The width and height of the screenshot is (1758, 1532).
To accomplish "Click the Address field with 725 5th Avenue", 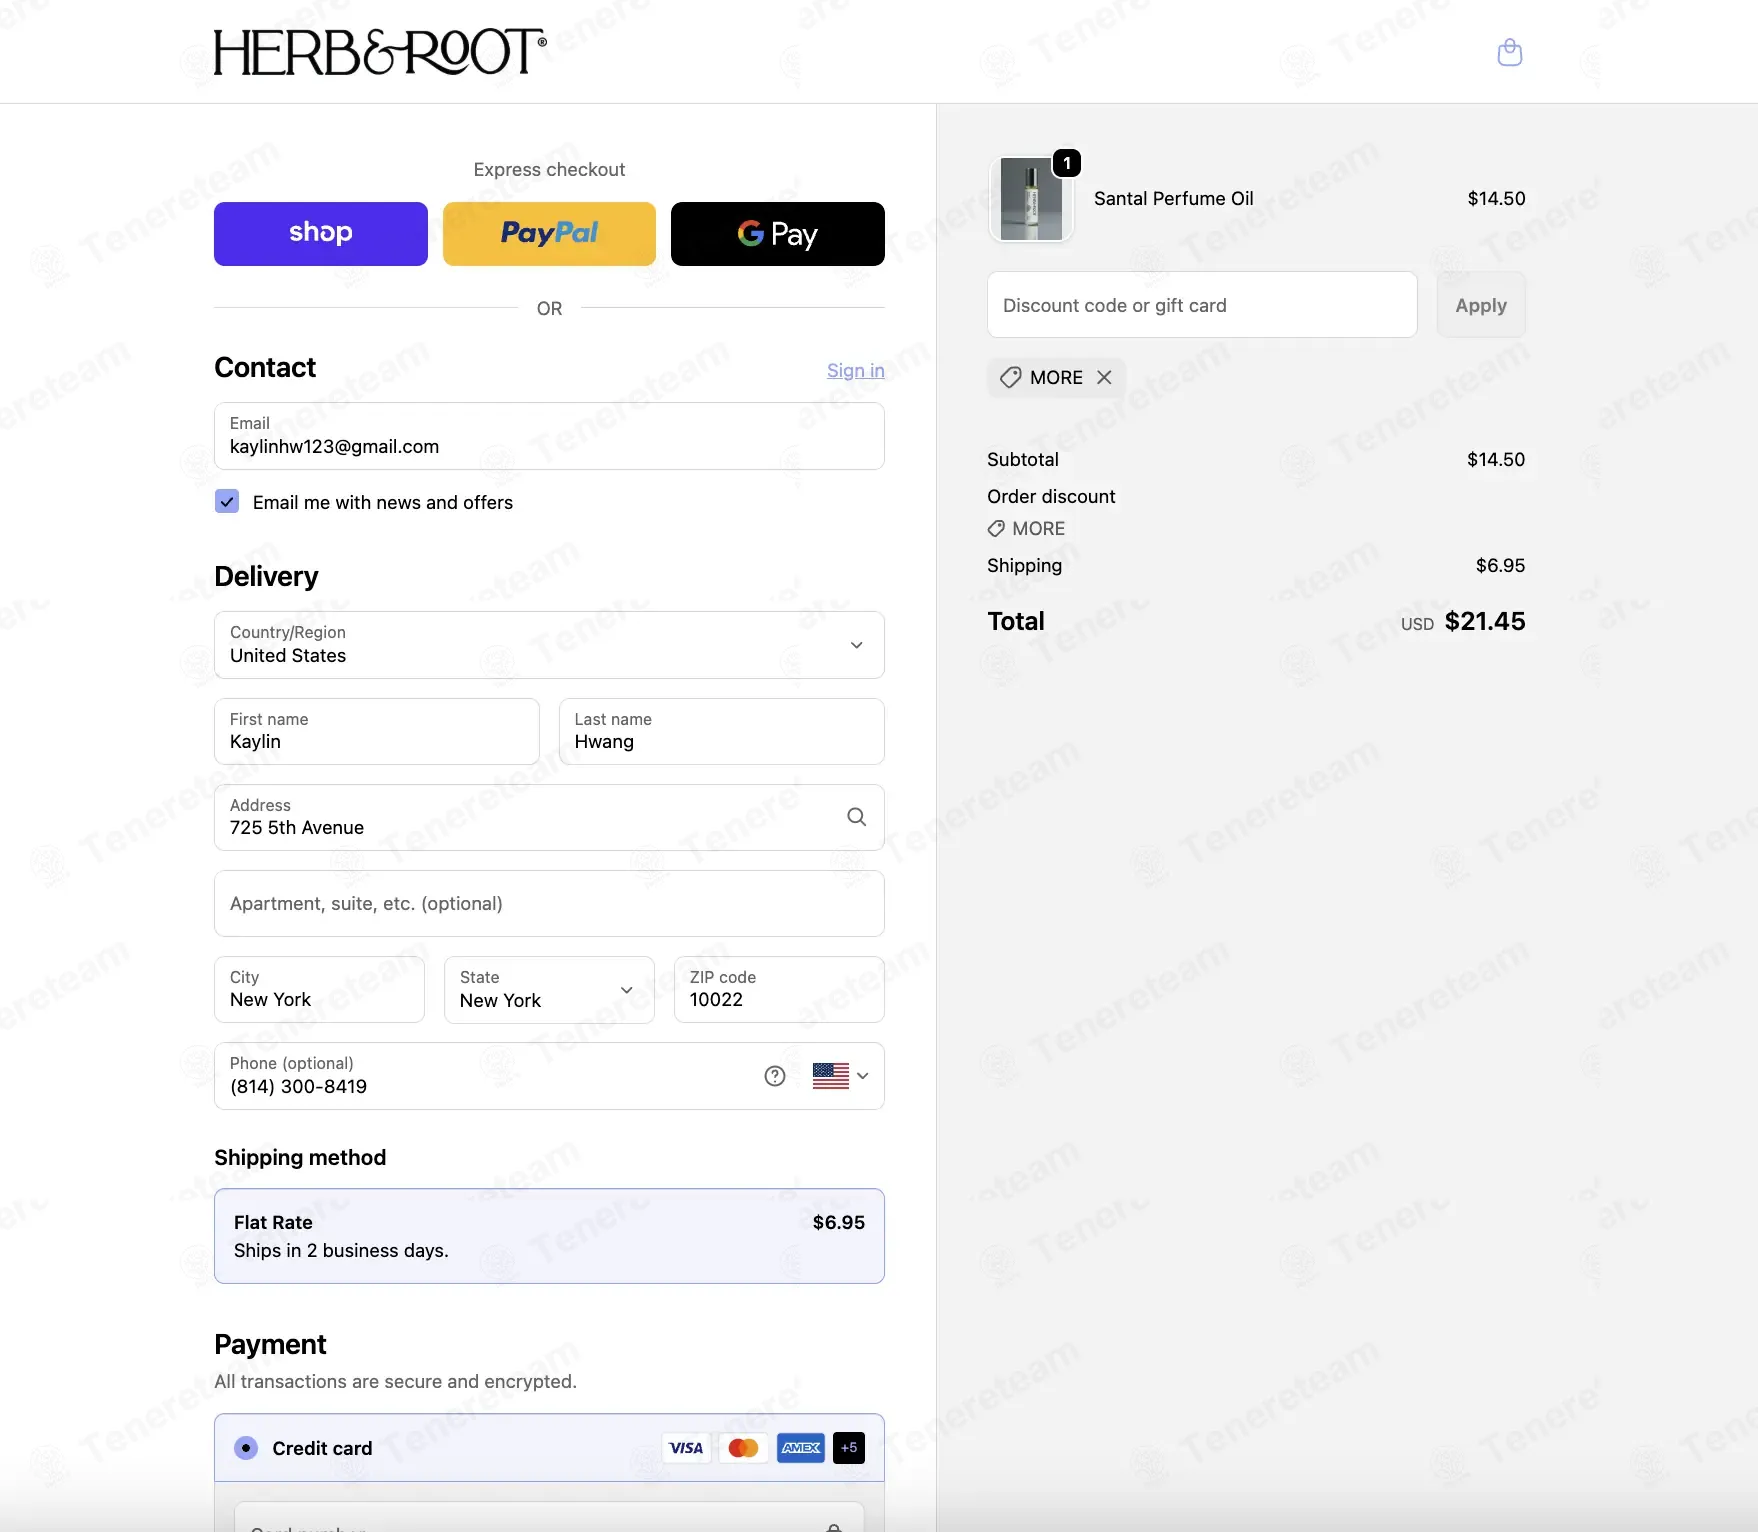I will click(x=549, y=818).
